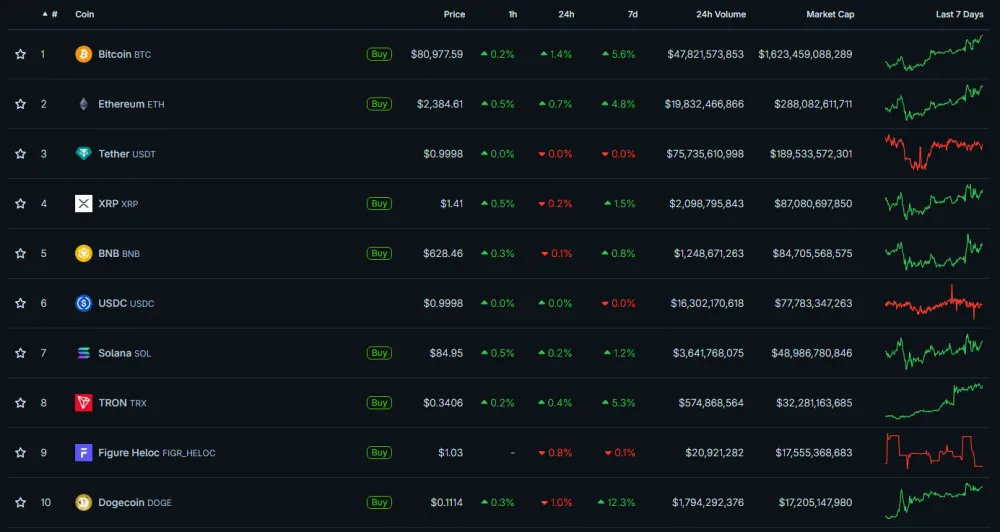Image resolution: width=1000 pixels, height=532 pixels.
Task: Click Ethereum market cap $288,082,611,711
Action: pos(813,104)
